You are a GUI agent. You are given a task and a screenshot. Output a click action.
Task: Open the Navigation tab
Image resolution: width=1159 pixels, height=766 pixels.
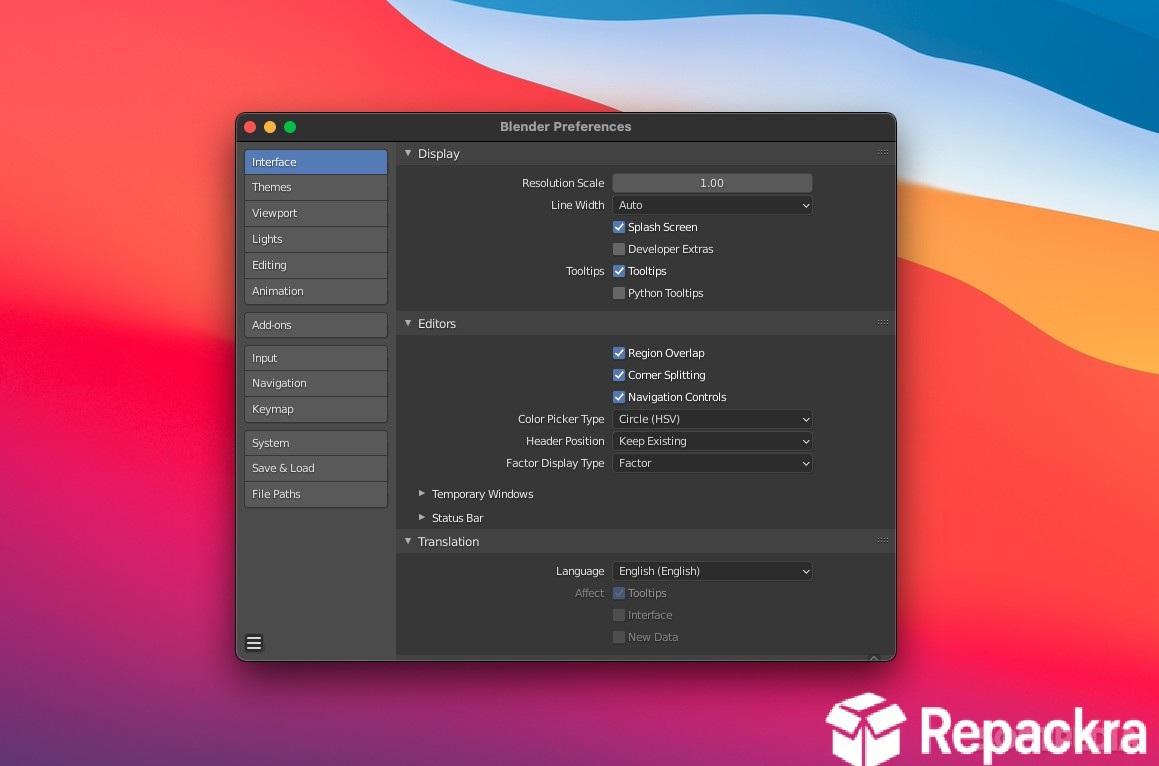pos(316,383)
